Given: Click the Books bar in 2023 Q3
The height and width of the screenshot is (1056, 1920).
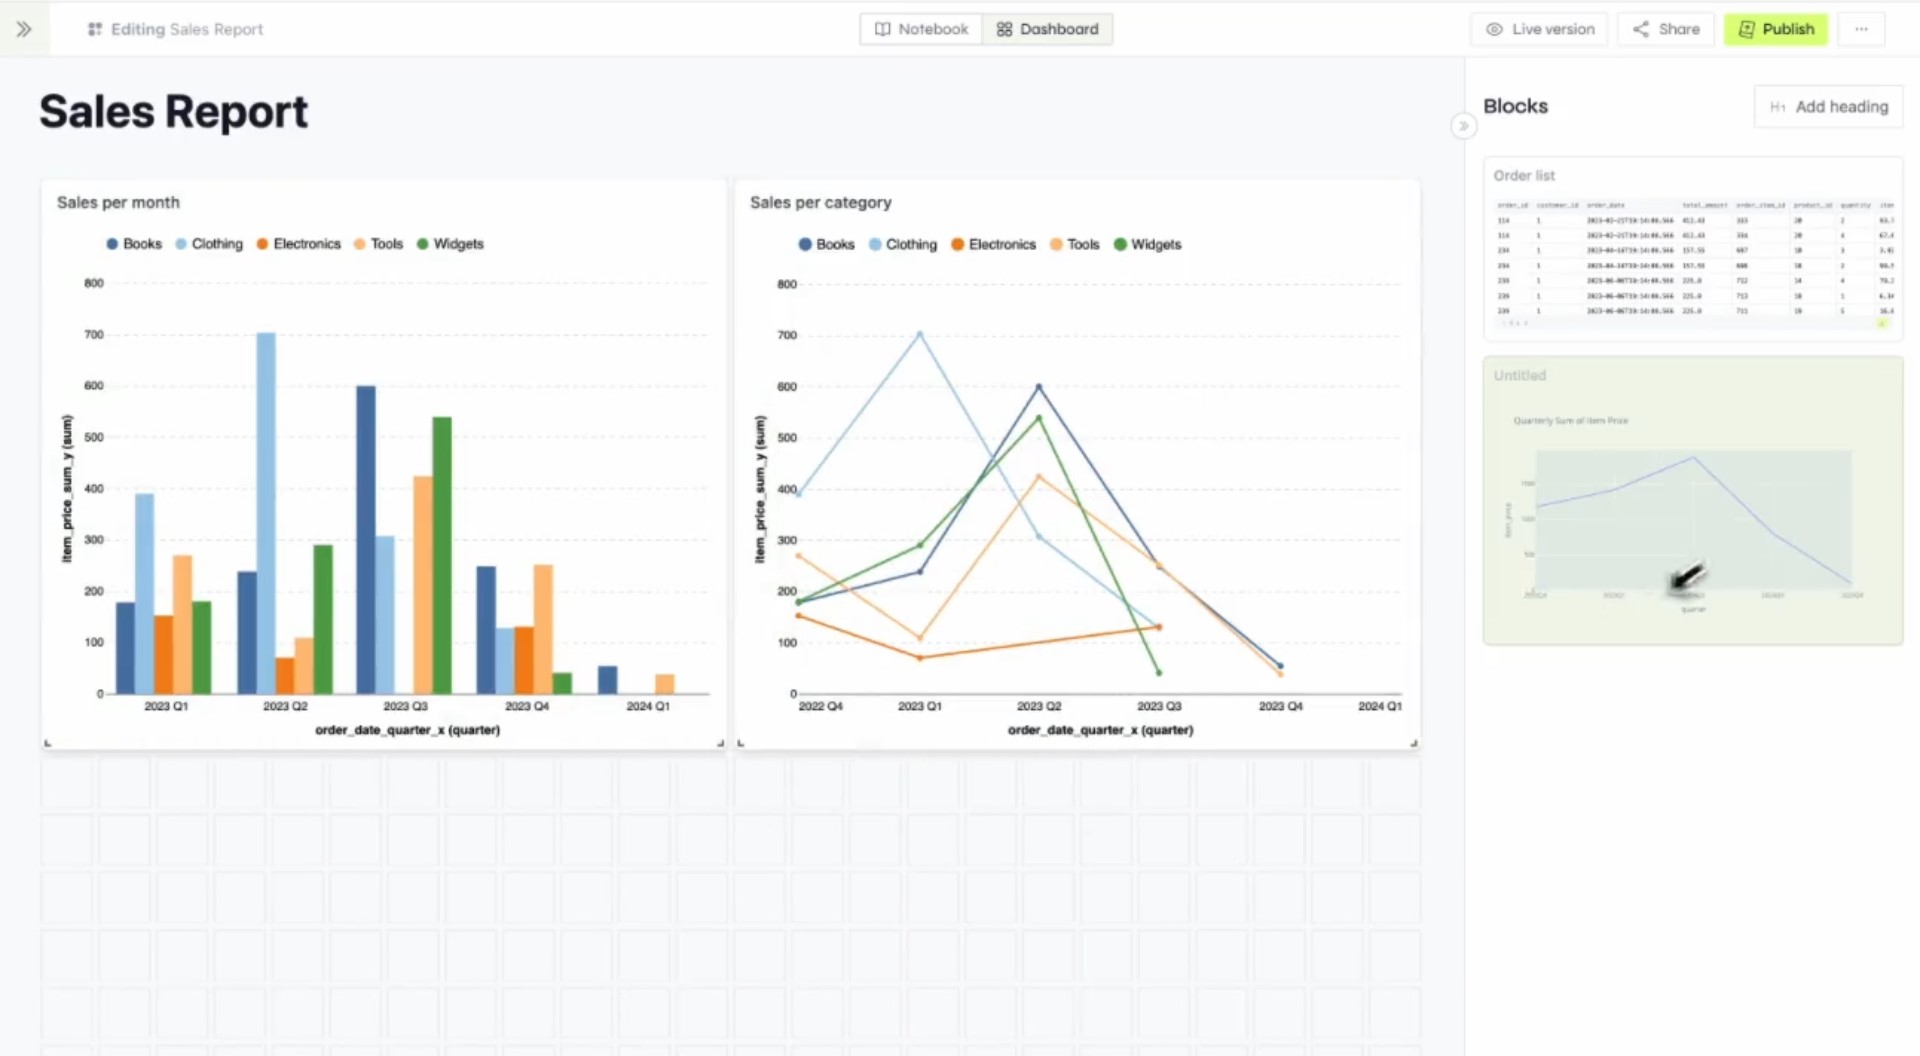Looking at the screenshot, I should tap(366, 540).
